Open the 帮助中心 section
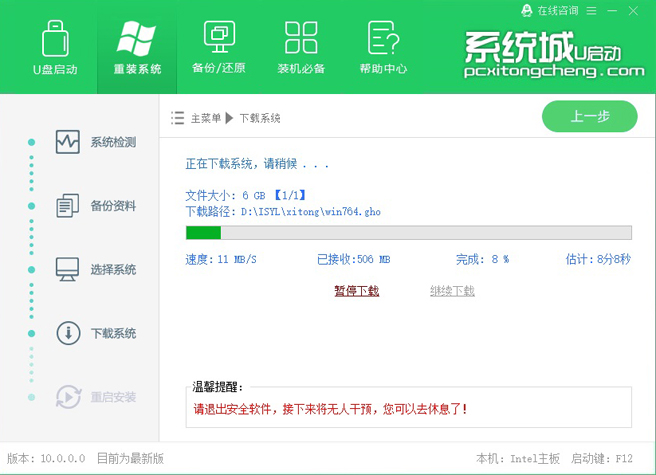The height and width of the screenshot is (475, 656). 383,47
